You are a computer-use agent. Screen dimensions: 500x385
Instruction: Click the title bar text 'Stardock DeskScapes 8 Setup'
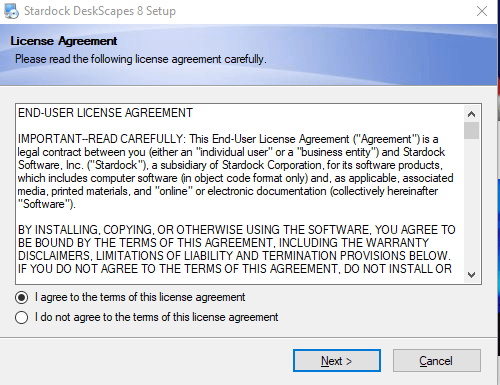(100, 11)
